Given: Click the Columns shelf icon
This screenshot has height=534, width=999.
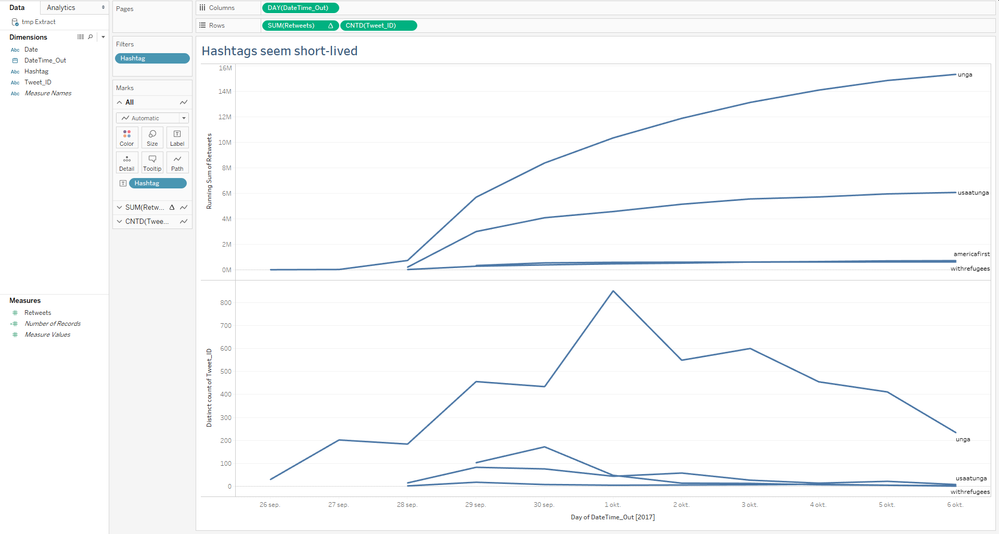Looking at the screenshot, I should click(202, 8).
